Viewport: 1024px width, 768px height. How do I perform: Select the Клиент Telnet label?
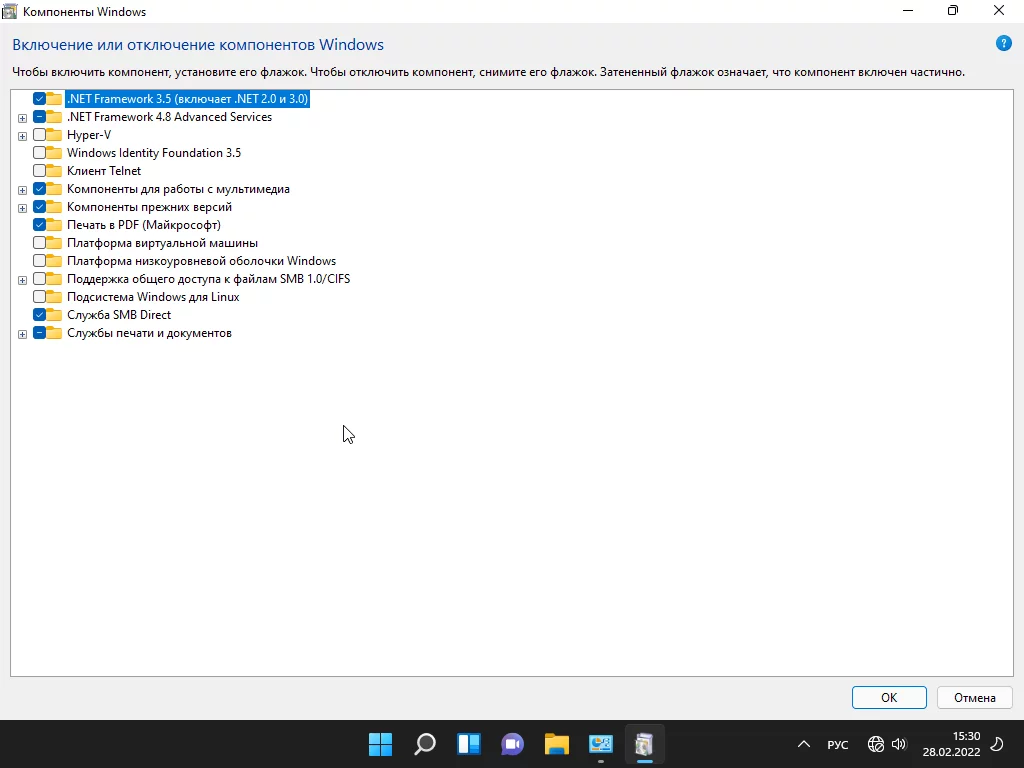104,170
